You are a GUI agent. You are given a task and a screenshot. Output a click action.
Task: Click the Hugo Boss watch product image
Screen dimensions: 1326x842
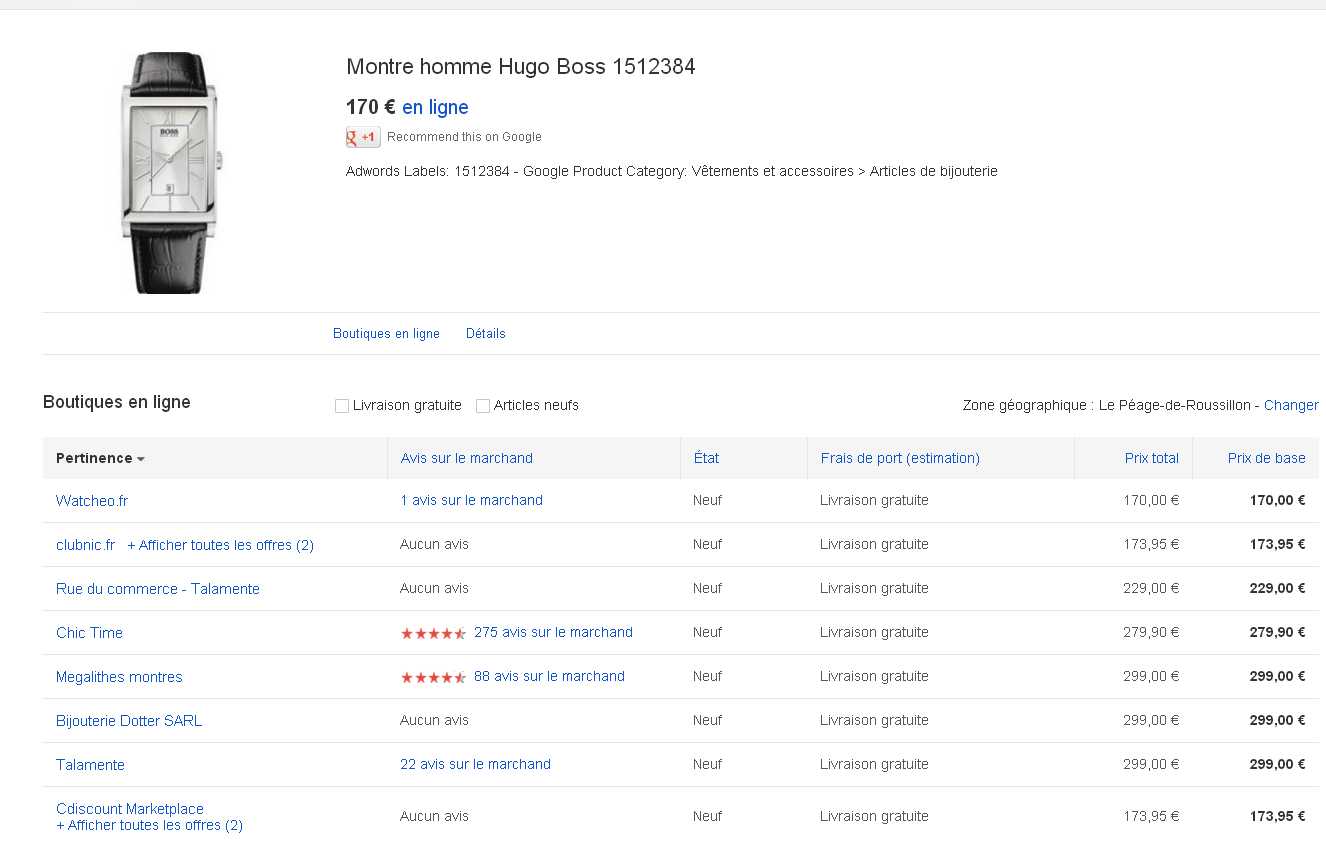point(171,172)
